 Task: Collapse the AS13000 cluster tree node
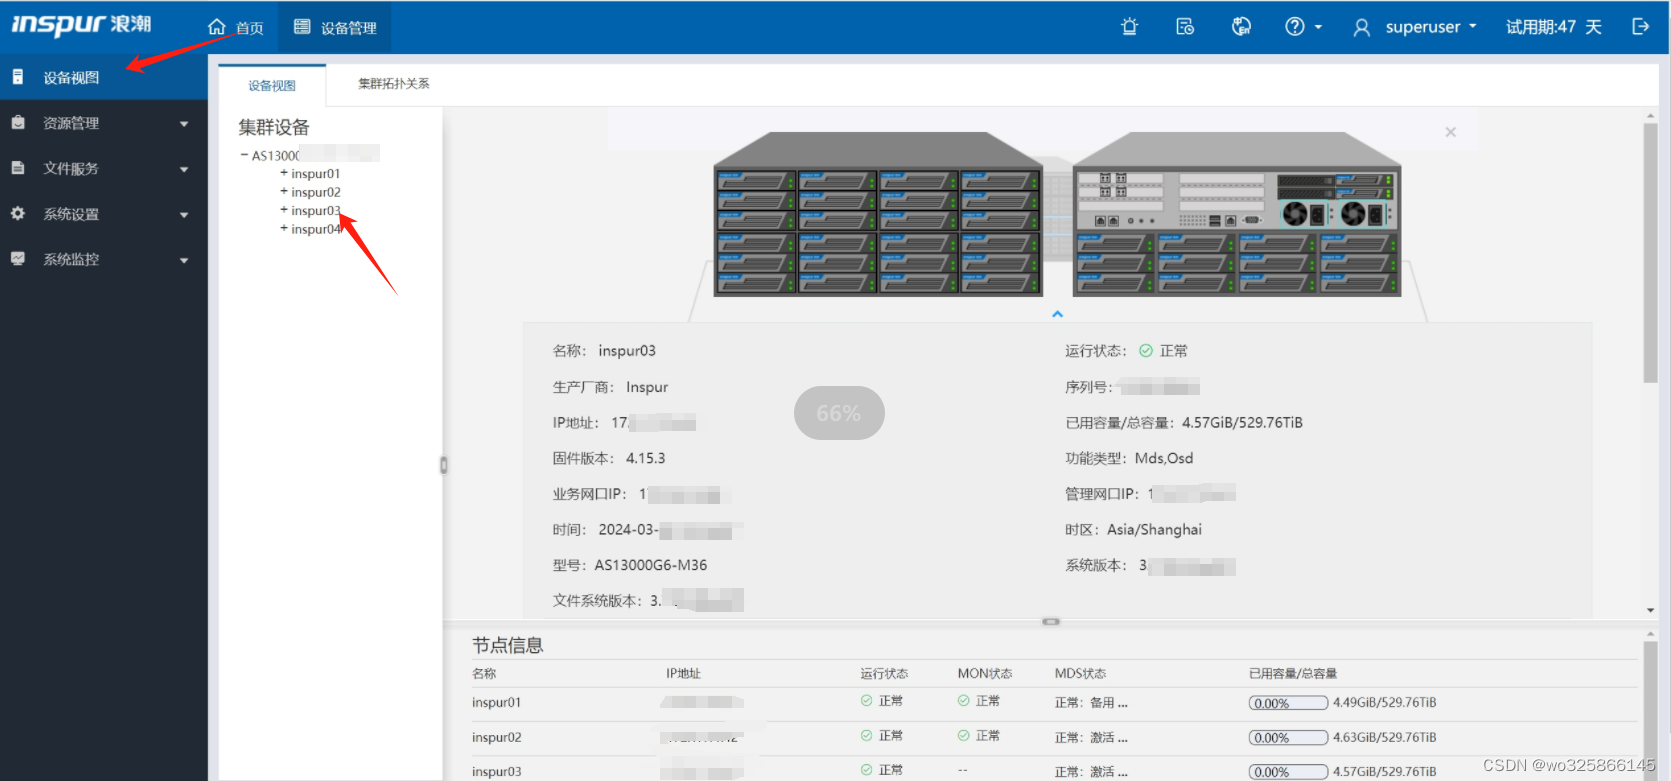coord(244,155)
